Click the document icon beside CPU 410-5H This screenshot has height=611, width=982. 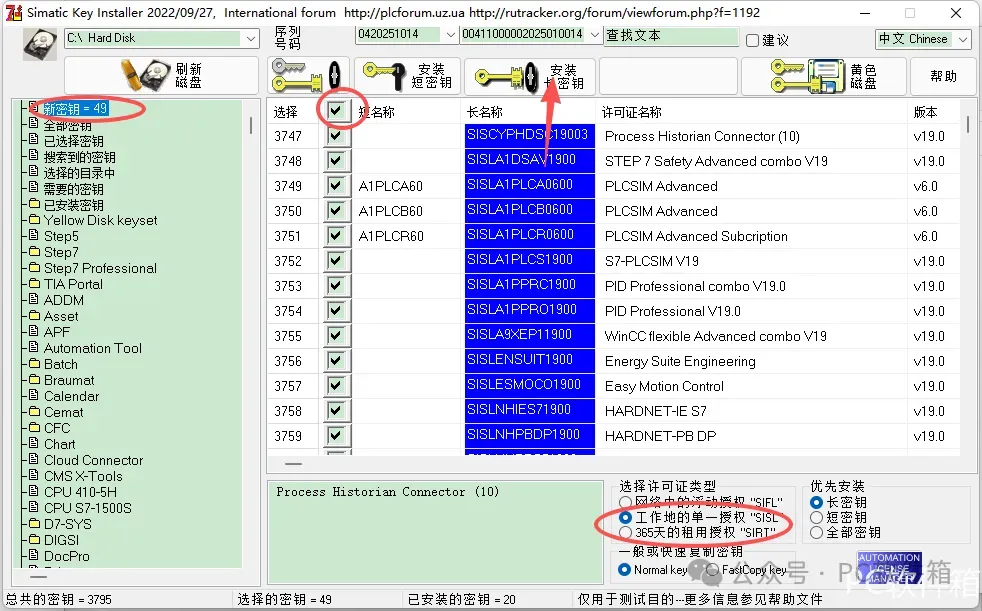pos(34,491)
